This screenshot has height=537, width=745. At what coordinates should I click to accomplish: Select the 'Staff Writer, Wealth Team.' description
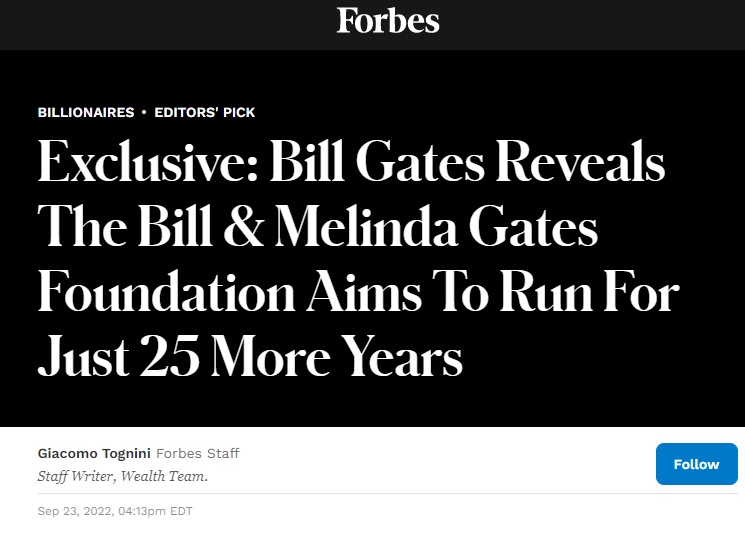coord(123,476)
